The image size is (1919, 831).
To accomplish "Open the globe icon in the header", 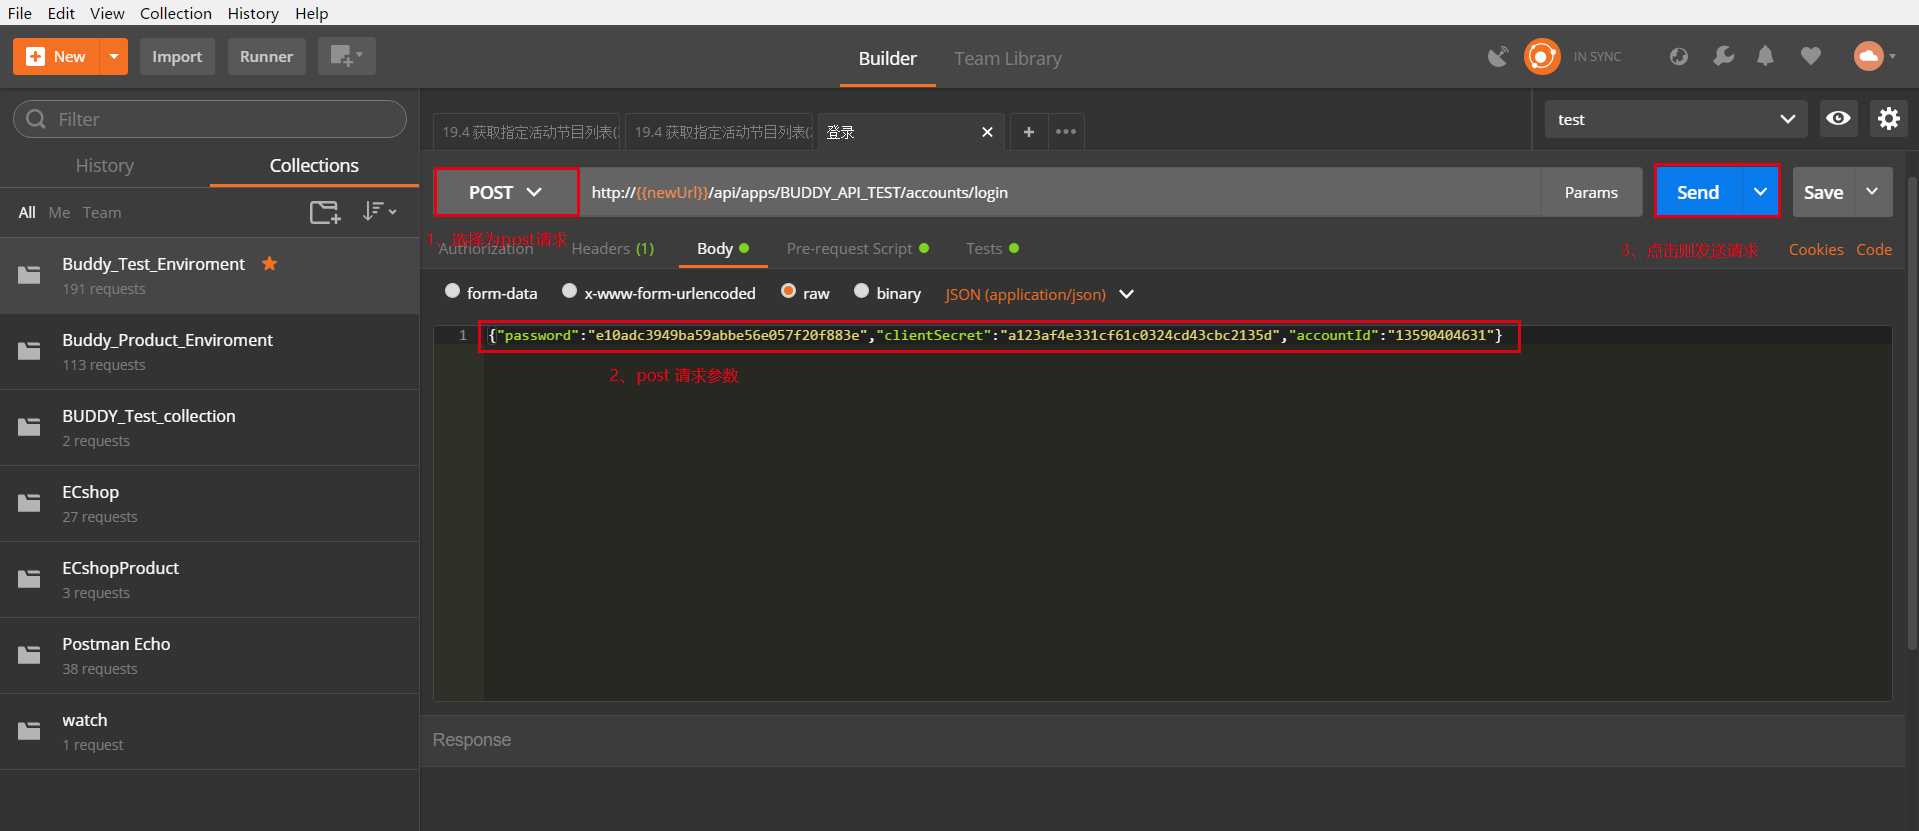I will (x=1679, y=57).
